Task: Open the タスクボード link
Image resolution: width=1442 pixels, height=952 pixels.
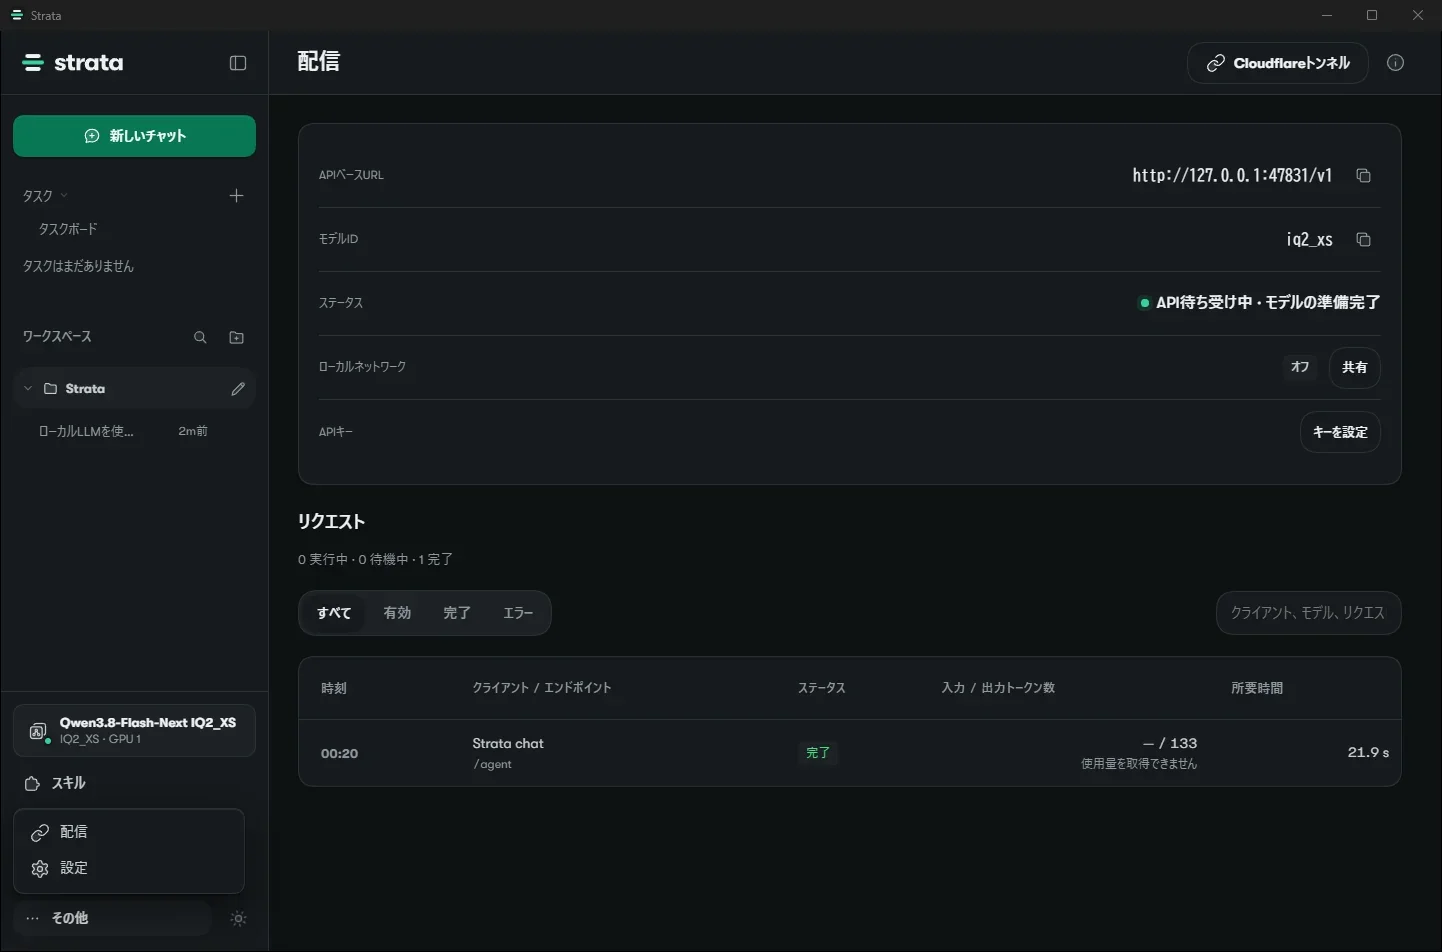Action: (68, 229)
